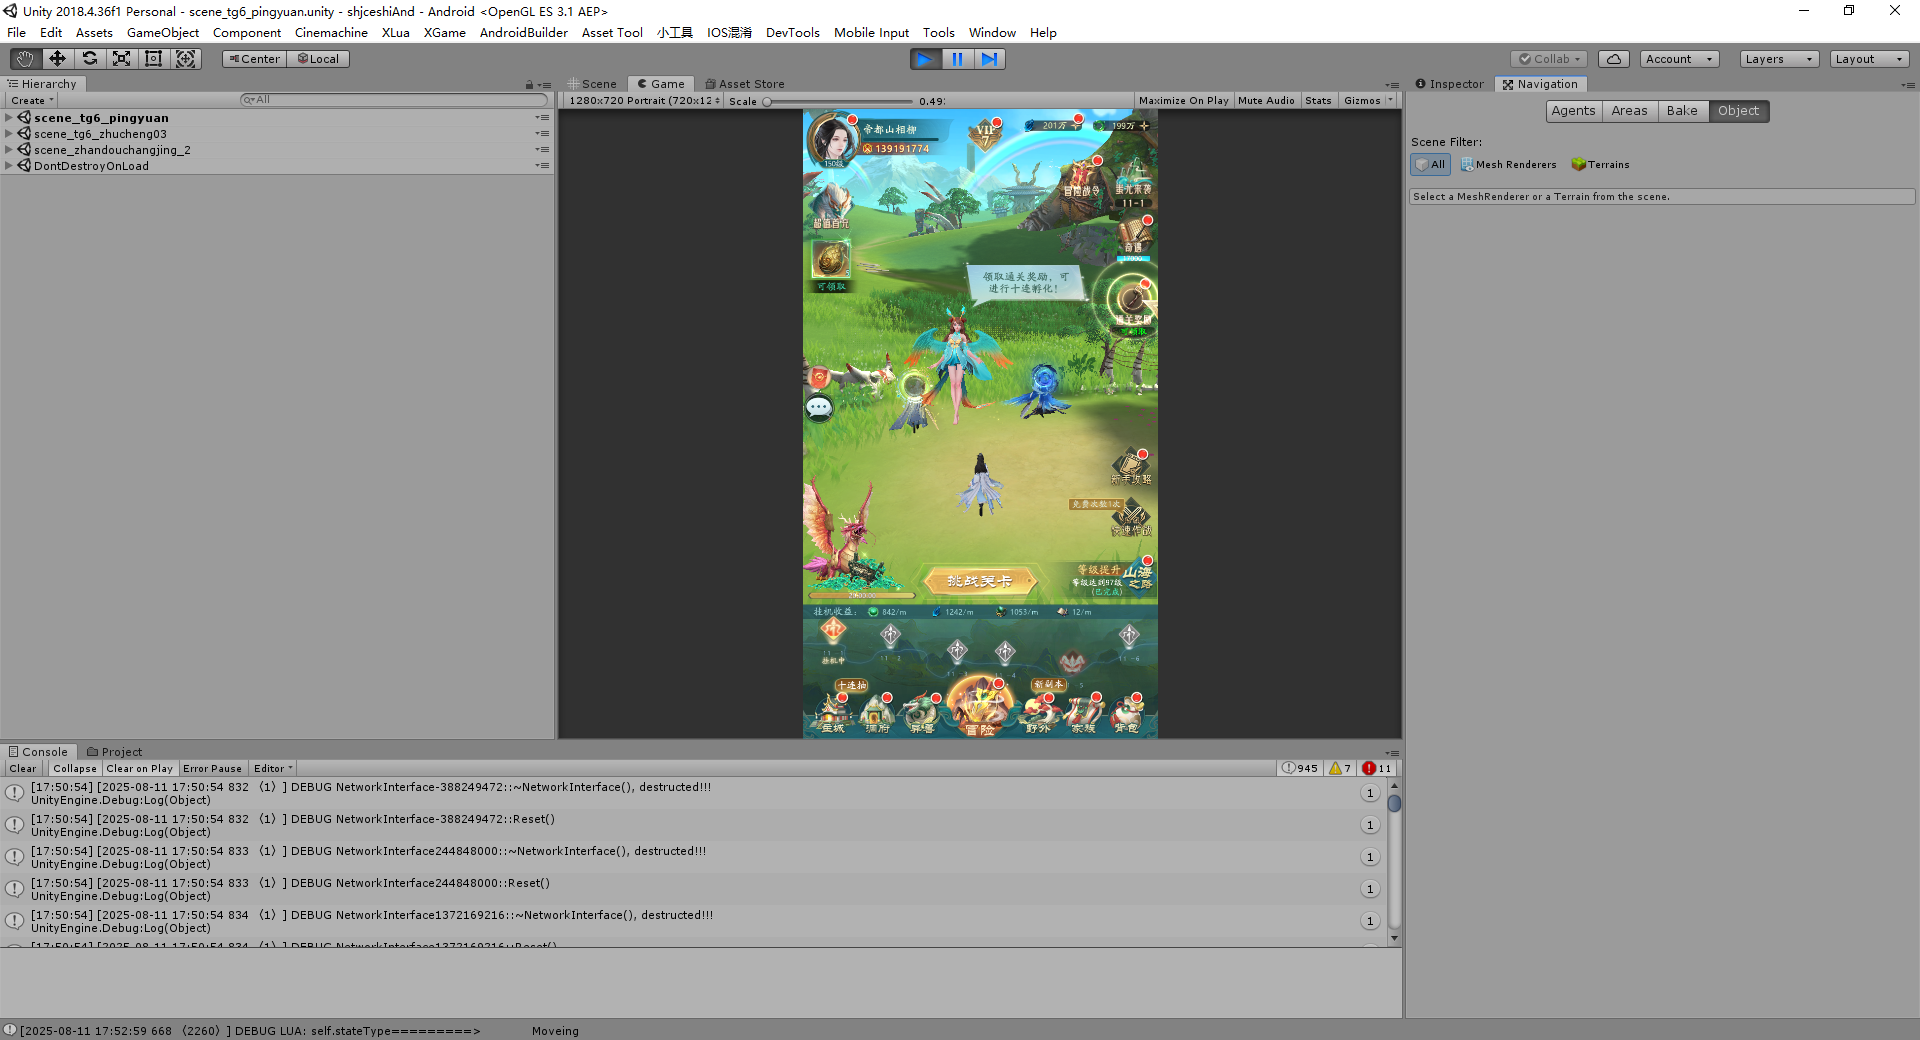Click the console Clear button

(23, 768)
